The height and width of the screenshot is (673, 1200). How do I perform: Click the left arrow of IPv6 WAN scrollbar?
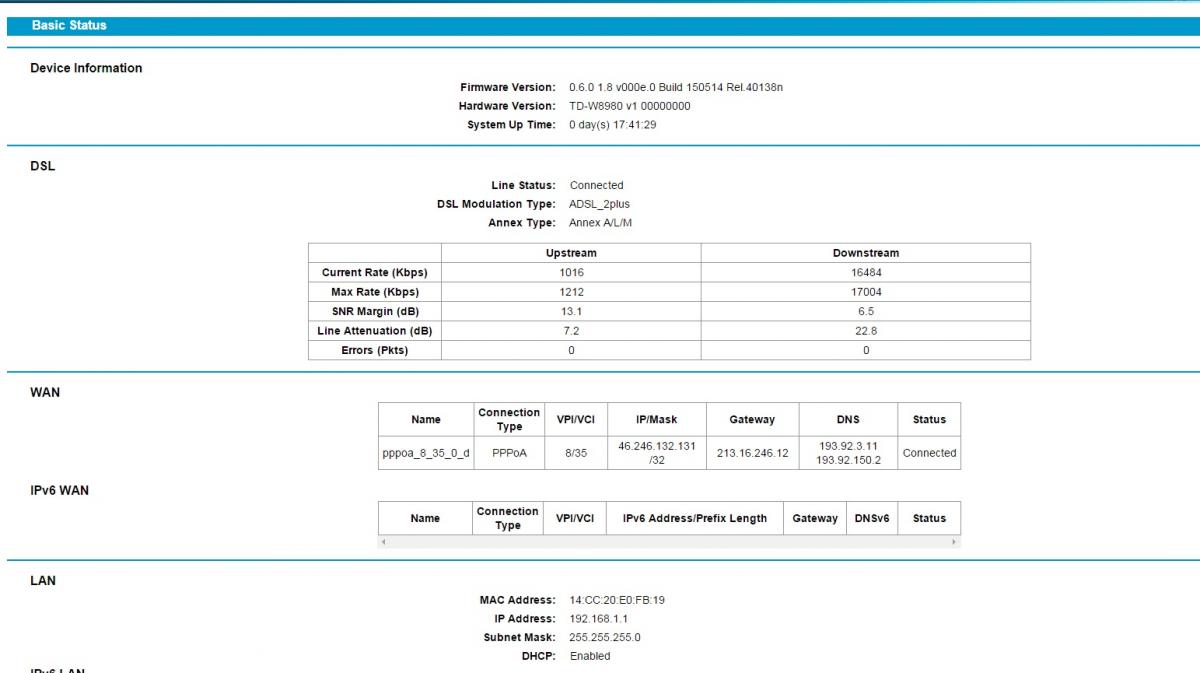pyautogui.click(x=384, y=542)
